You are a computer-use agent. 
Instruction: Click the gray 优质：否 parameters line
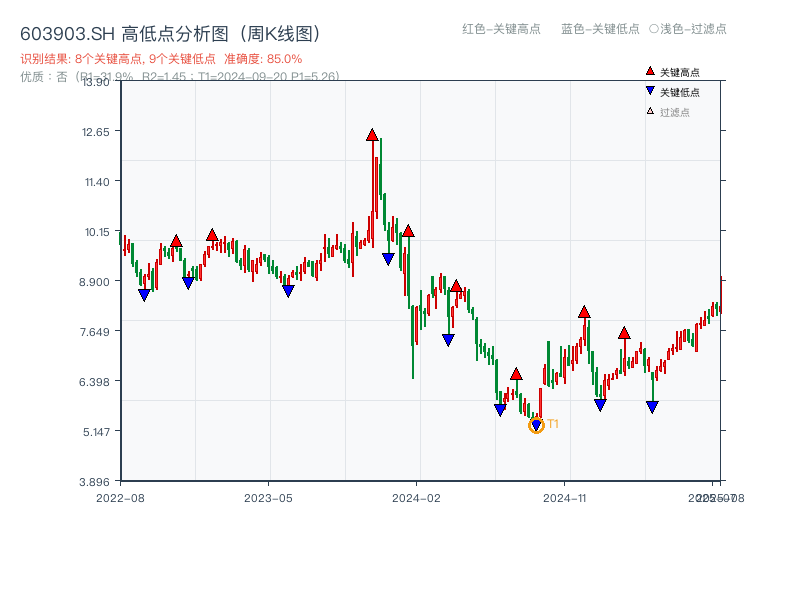180,77
